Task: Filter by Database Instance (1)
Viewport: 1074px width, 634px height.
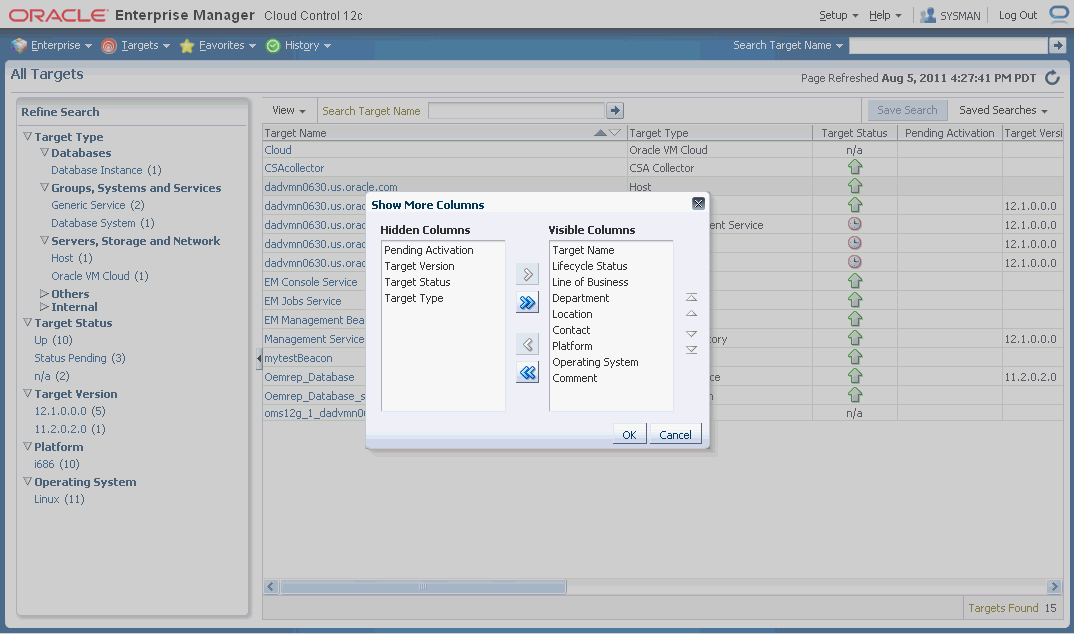Action: pos(106,170)
